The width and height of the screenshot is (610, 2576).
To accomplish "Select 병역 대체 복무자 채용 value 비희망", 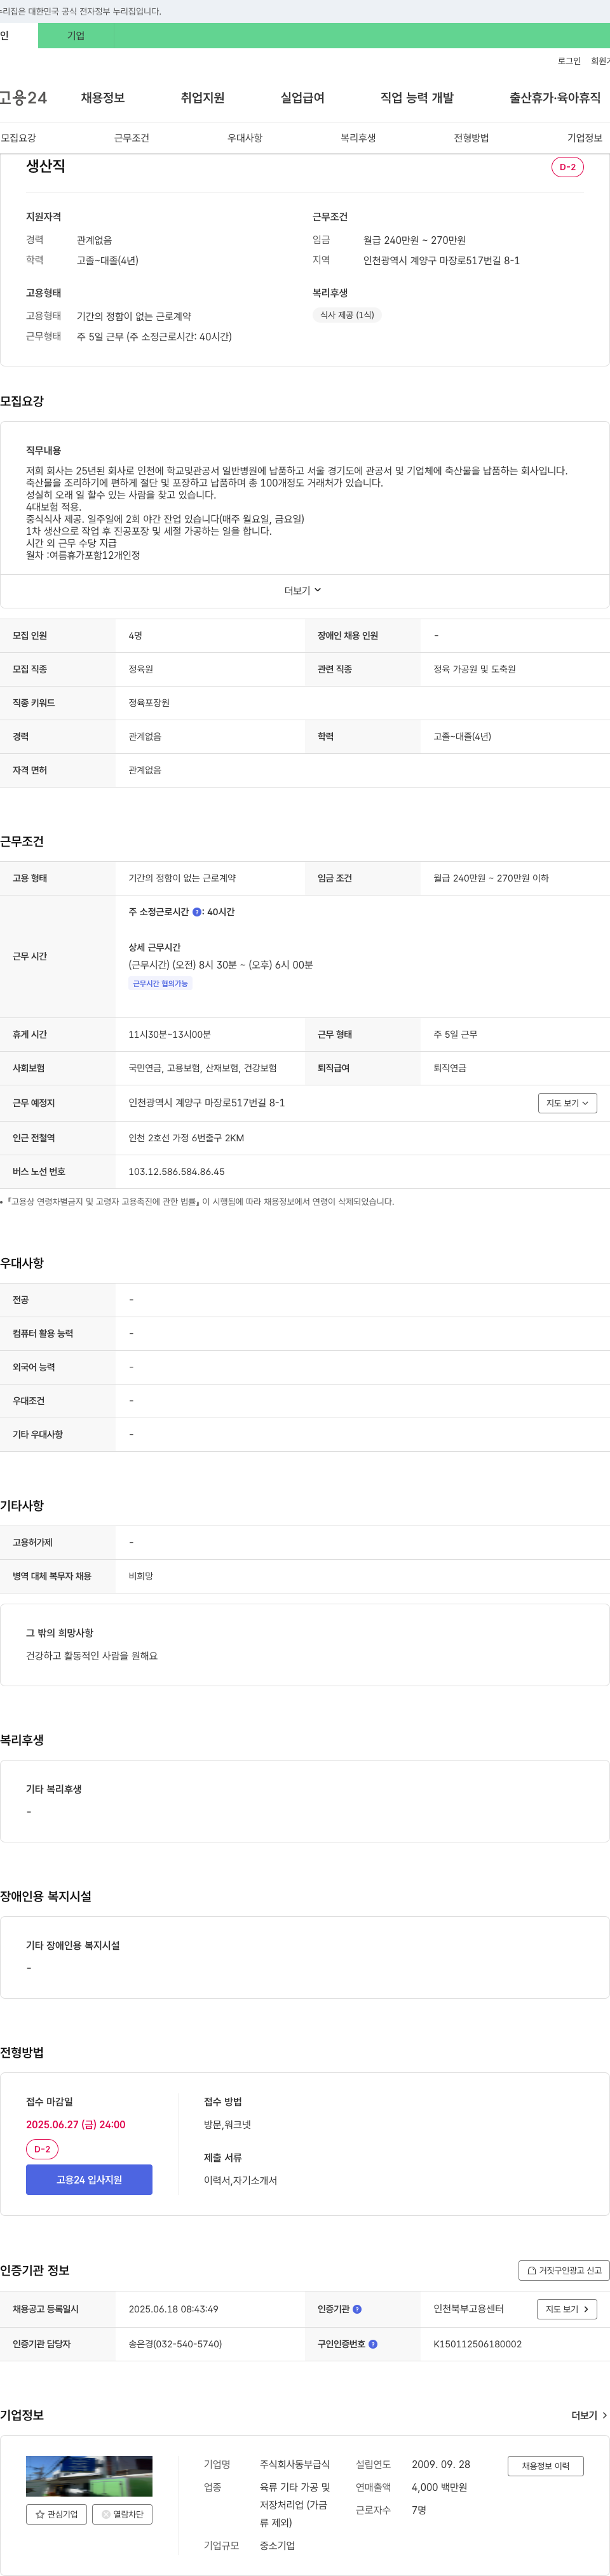I will tap(141, 1576).
